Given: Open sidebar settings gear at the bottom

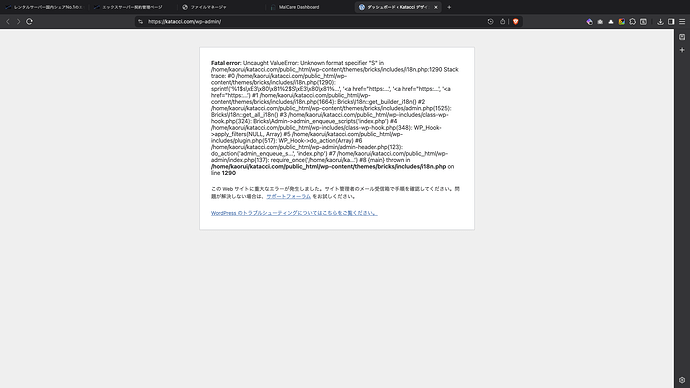Looking at the screenshot, I should click(x=682, y=380).
